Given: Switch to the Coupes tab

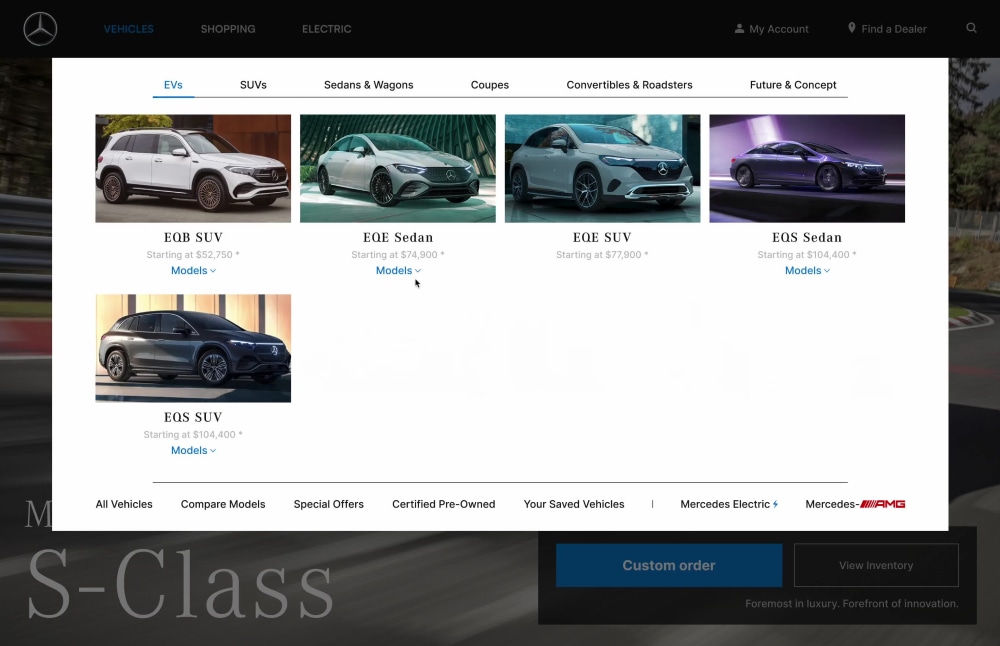Looking at the screenshot, I should [490, 85].
